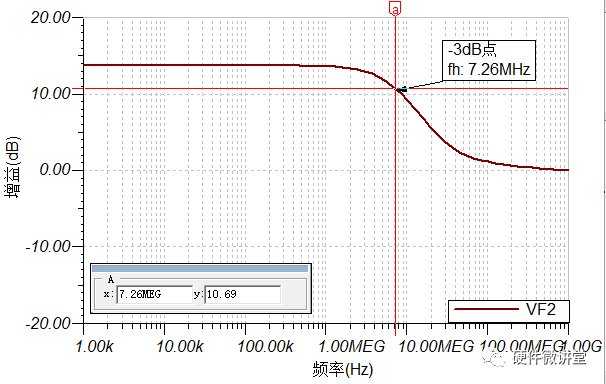Click the 100.00k x-axis tick label
The height and width of the screenshot is (384, 606).
coord(265,346)
